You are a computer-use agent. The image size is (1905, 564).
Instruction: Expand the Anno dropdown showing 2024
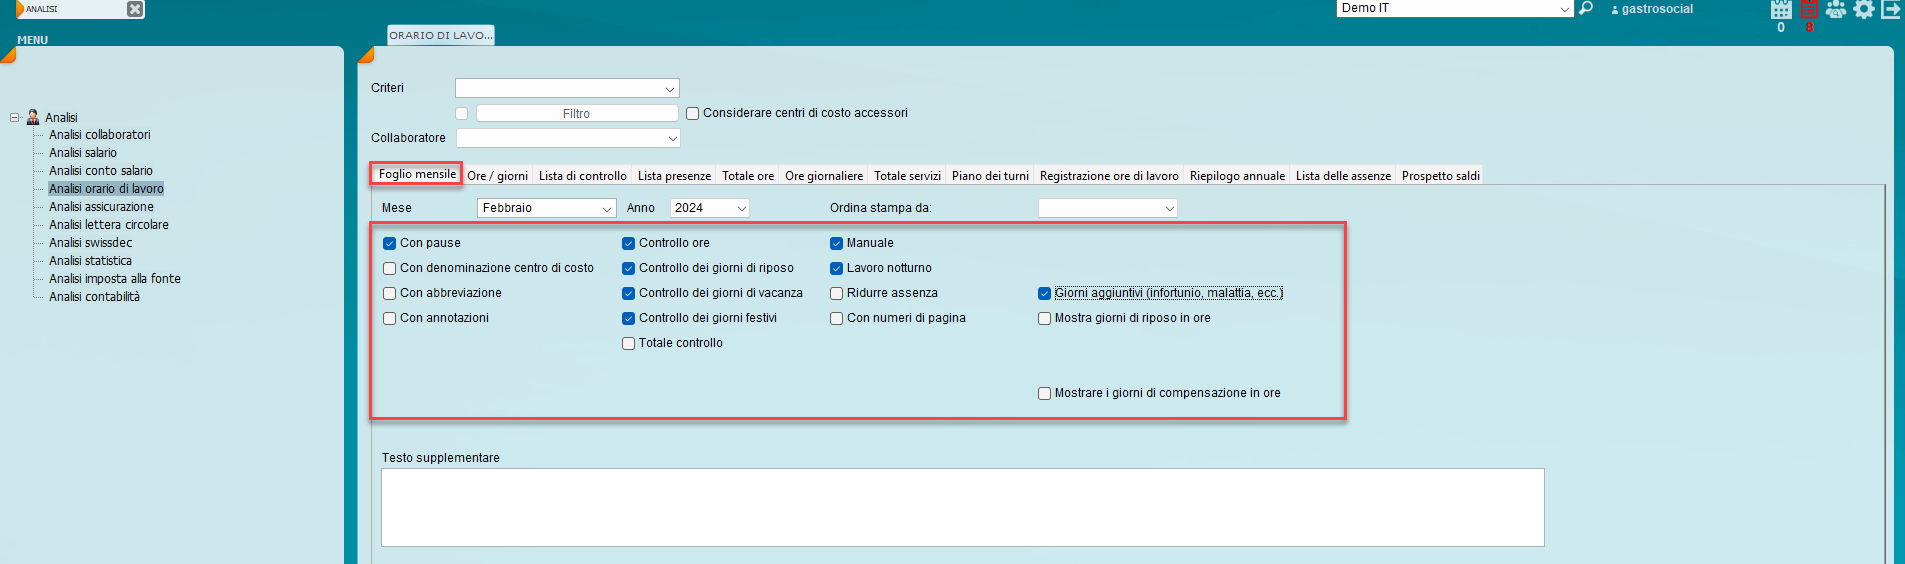(x=710, y=208)
